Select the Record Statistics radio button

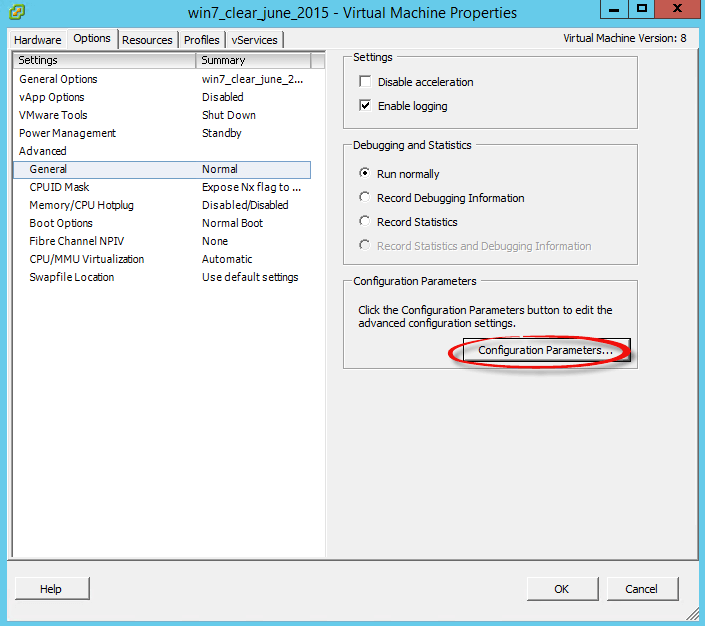coord(365,221)
